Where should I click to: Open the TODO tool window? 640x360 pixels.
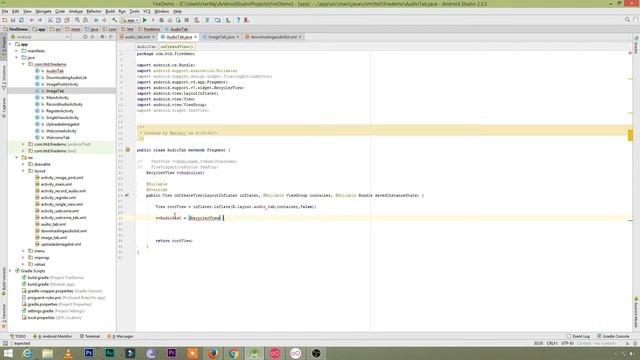tap(18, 336)
